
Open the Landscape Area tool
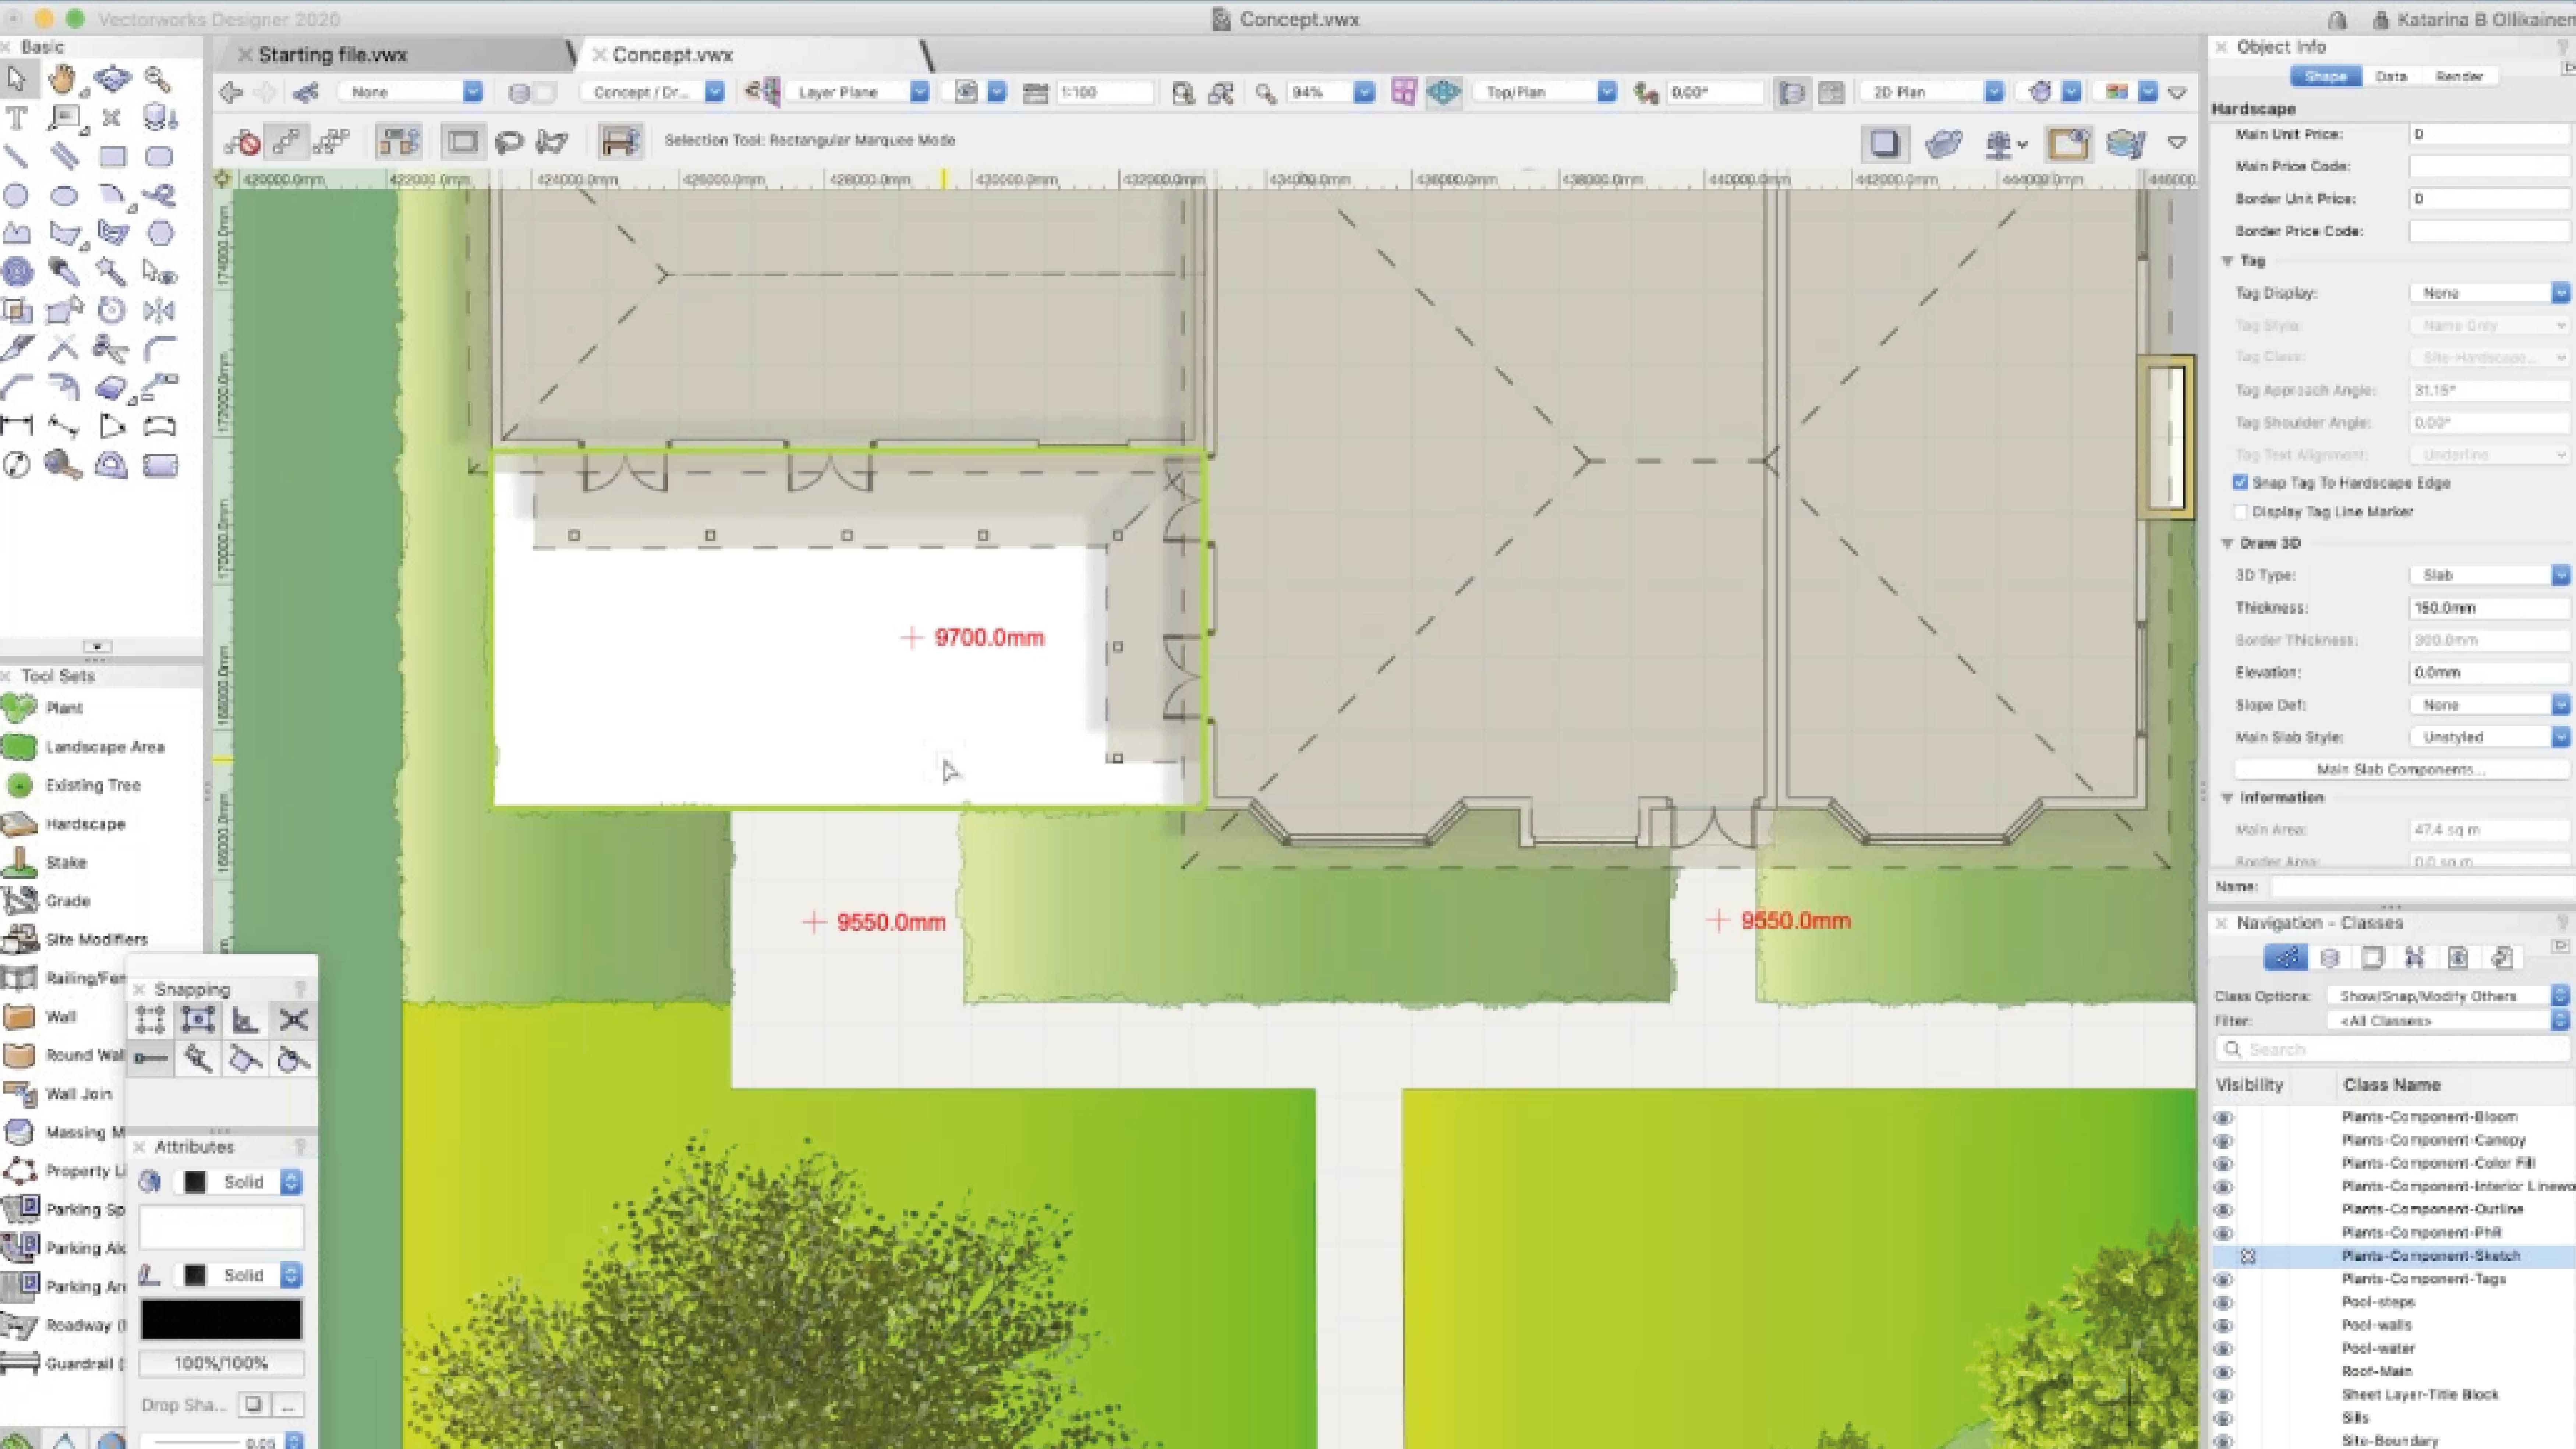coord(84,747)
